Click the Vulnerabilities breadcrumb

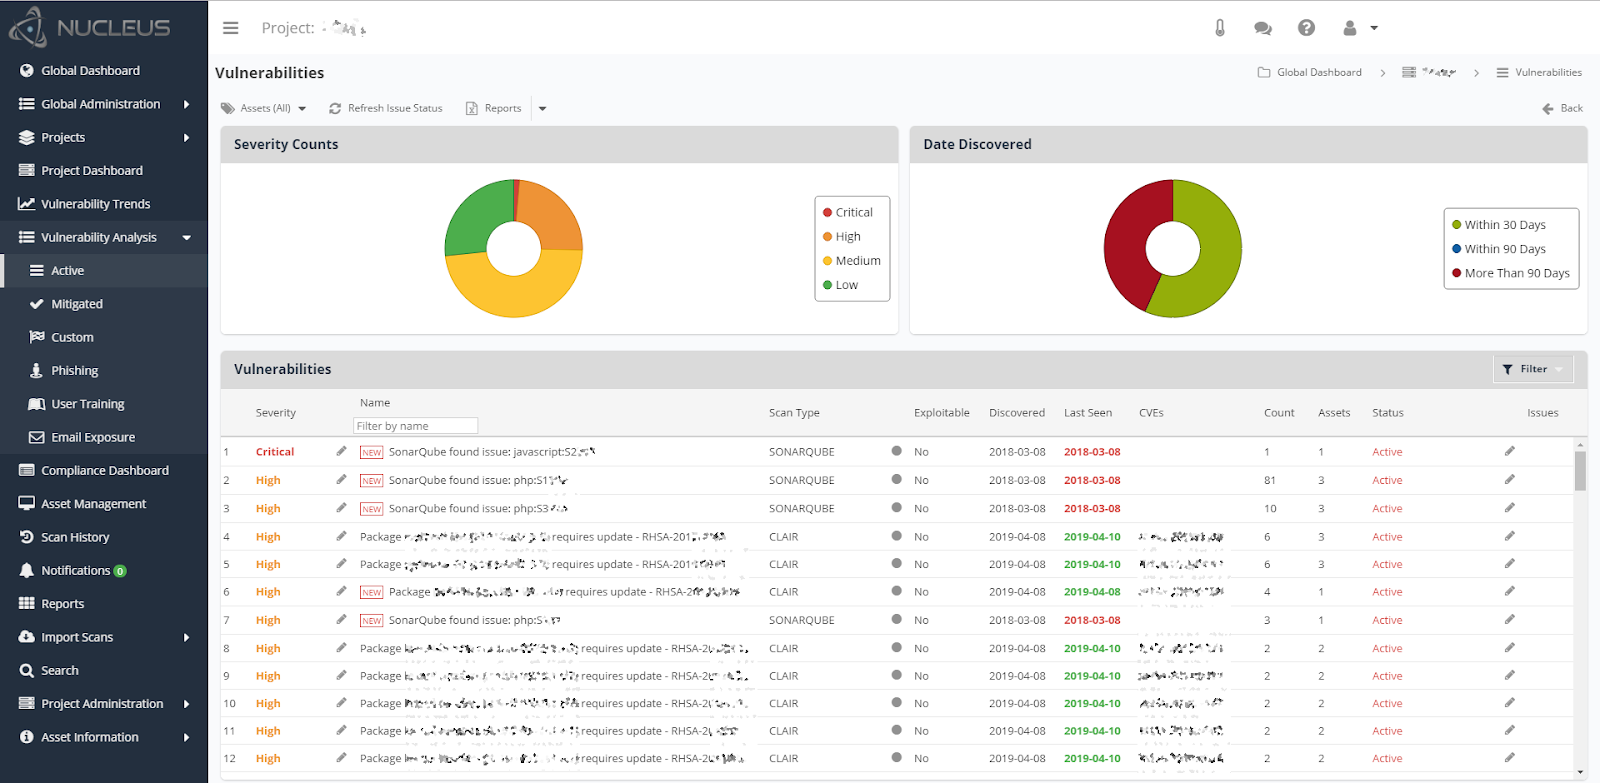point(1540,72)
